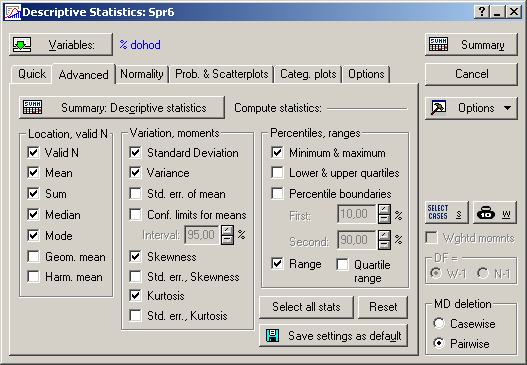Click the hammer icon on the Options button

[438, 108]
